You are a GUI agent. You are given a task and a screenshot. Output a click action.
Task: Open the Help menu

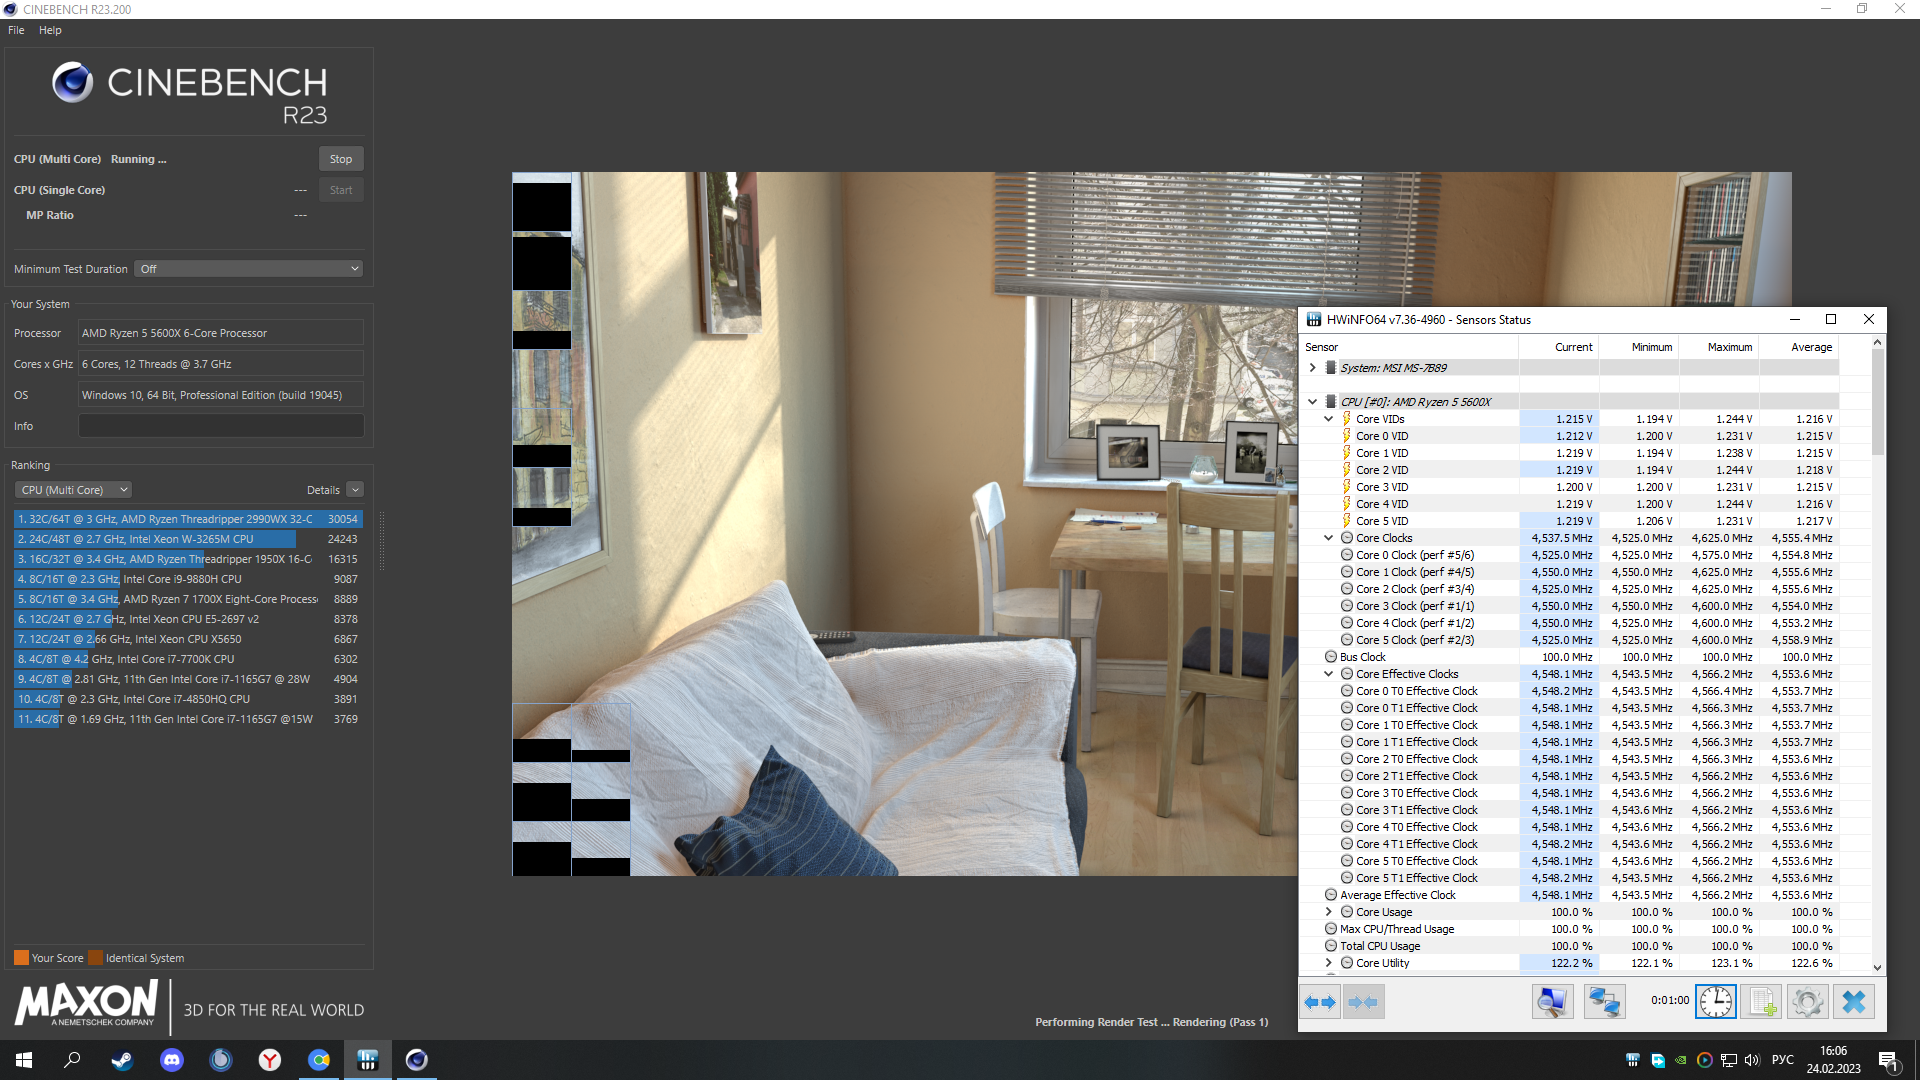tap(50, 30)
